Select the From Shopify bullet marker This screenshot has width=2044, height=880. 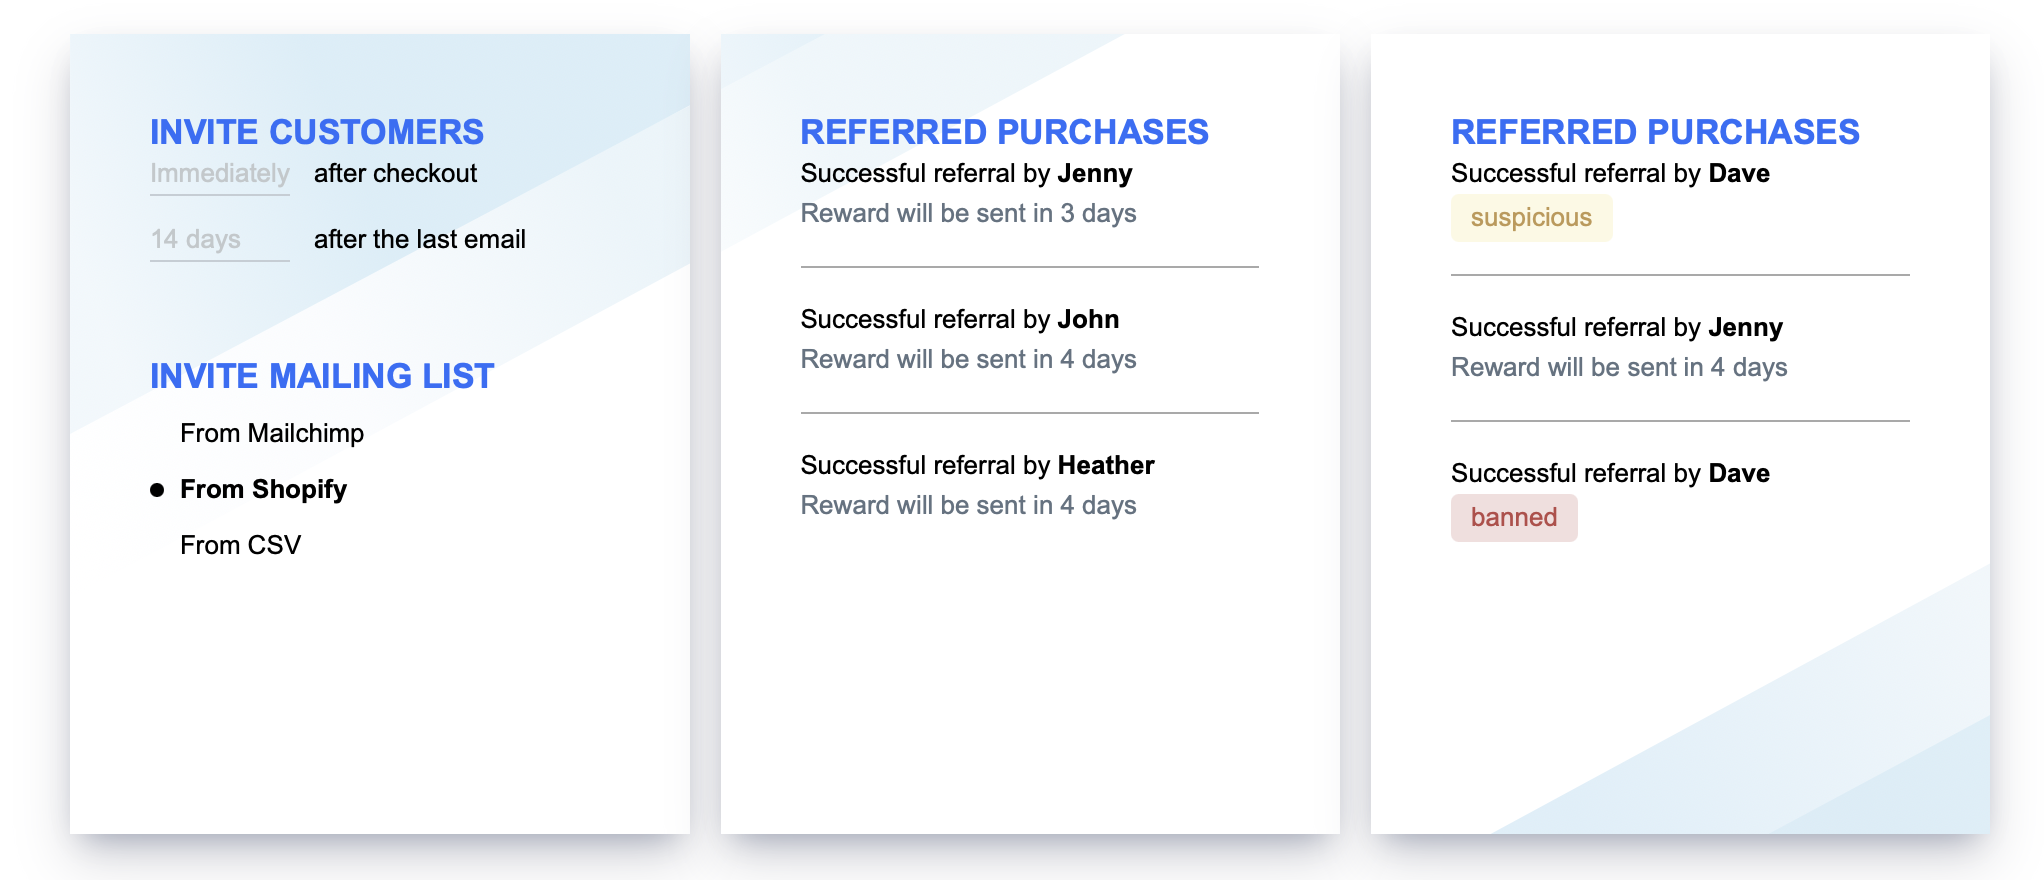coord(157,490)
